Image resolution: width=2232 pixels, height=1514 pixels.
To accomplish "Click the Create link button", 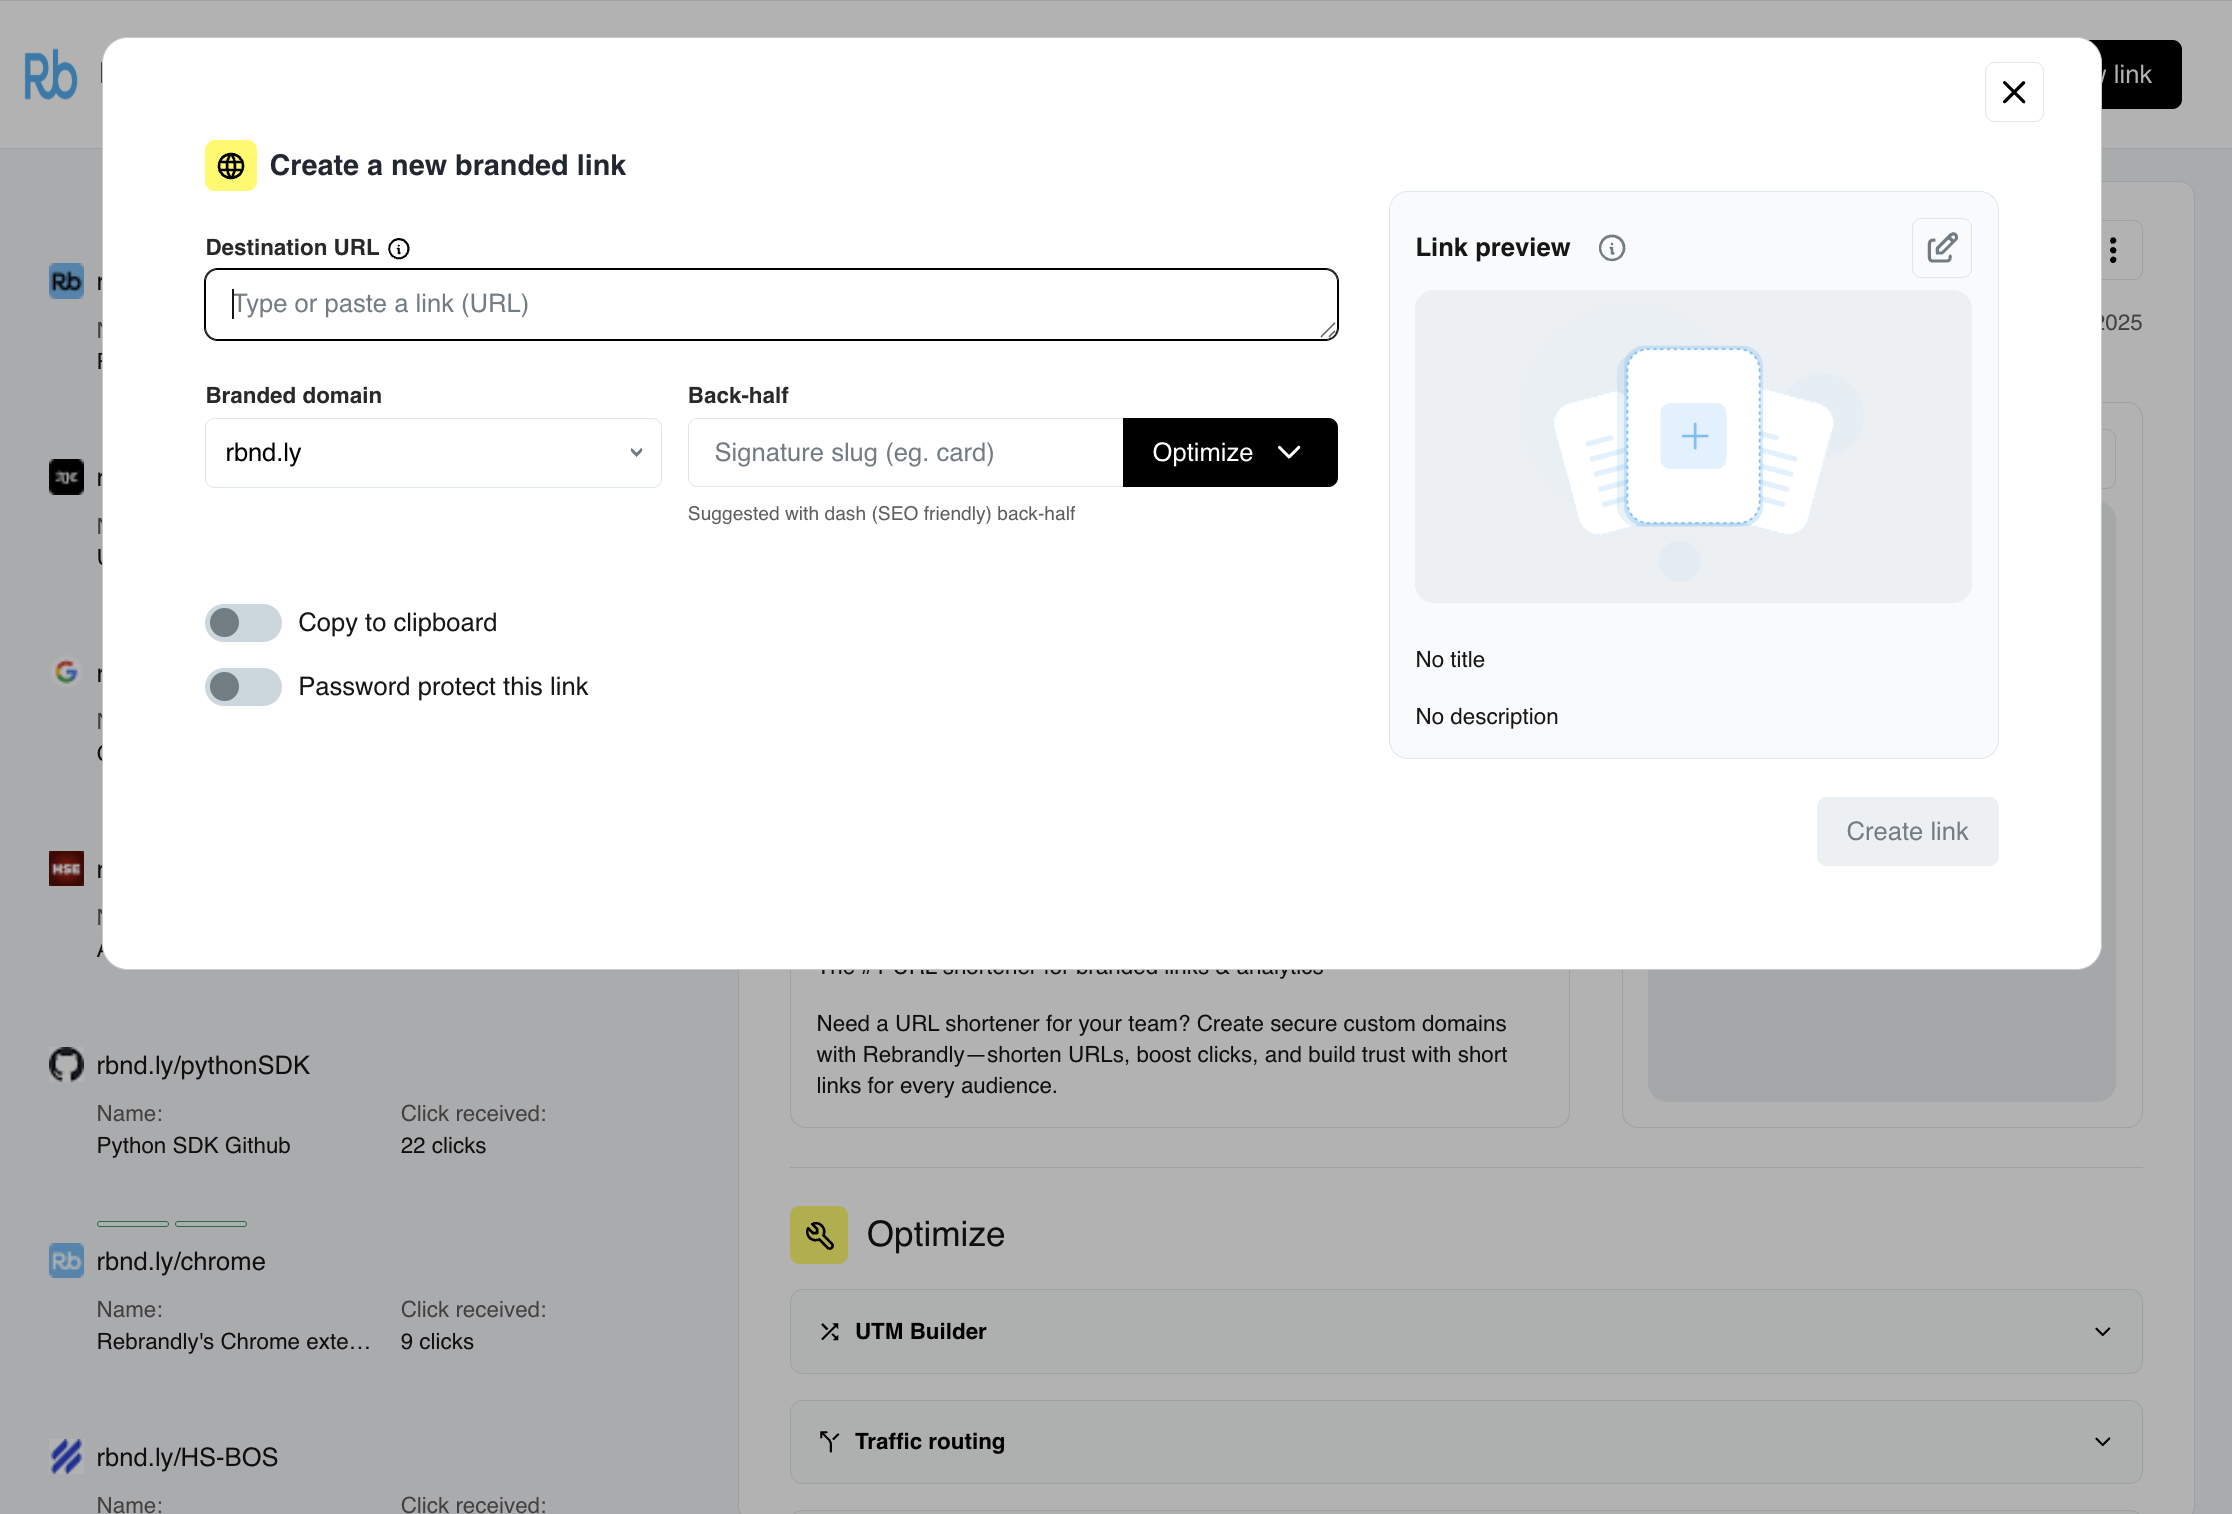I will [x=1906, y=831].
